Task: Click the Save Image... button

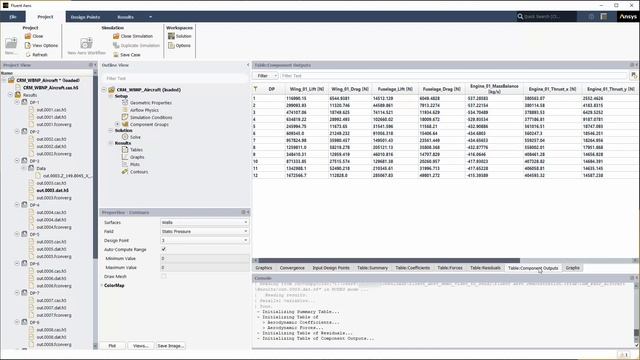Action: [x=171, y=346]
